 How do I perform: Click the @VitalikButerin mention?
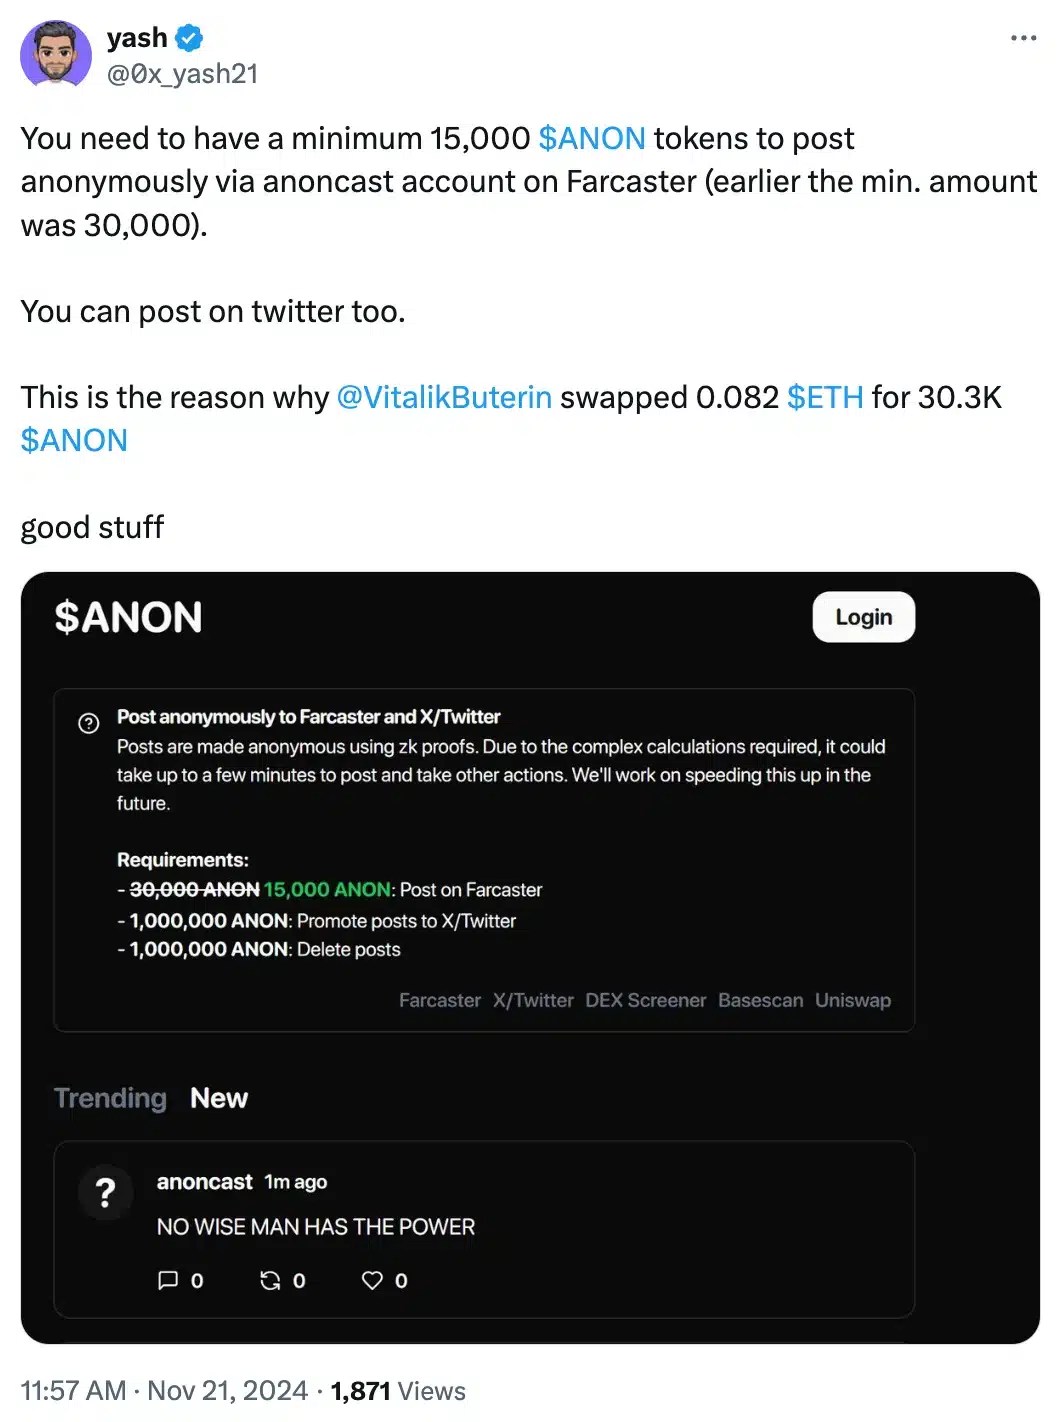click(444, 397)
